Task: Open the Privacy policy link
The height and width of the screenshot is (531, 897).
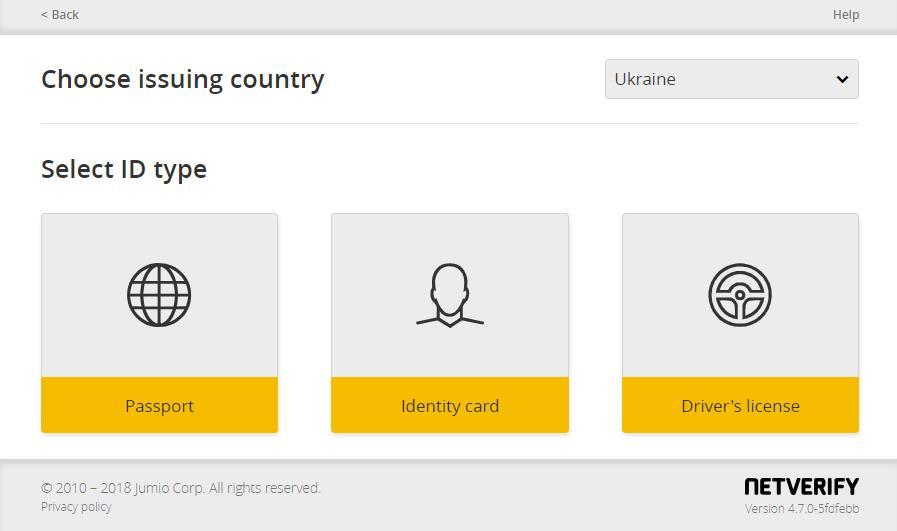Action: pos(76,507)
